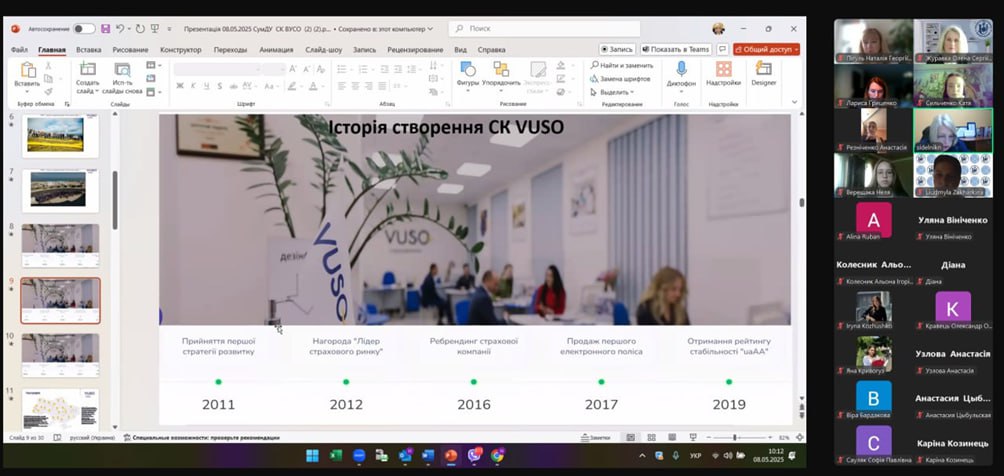
Task: Click the Copy icon
Action: tap(48, 79)
